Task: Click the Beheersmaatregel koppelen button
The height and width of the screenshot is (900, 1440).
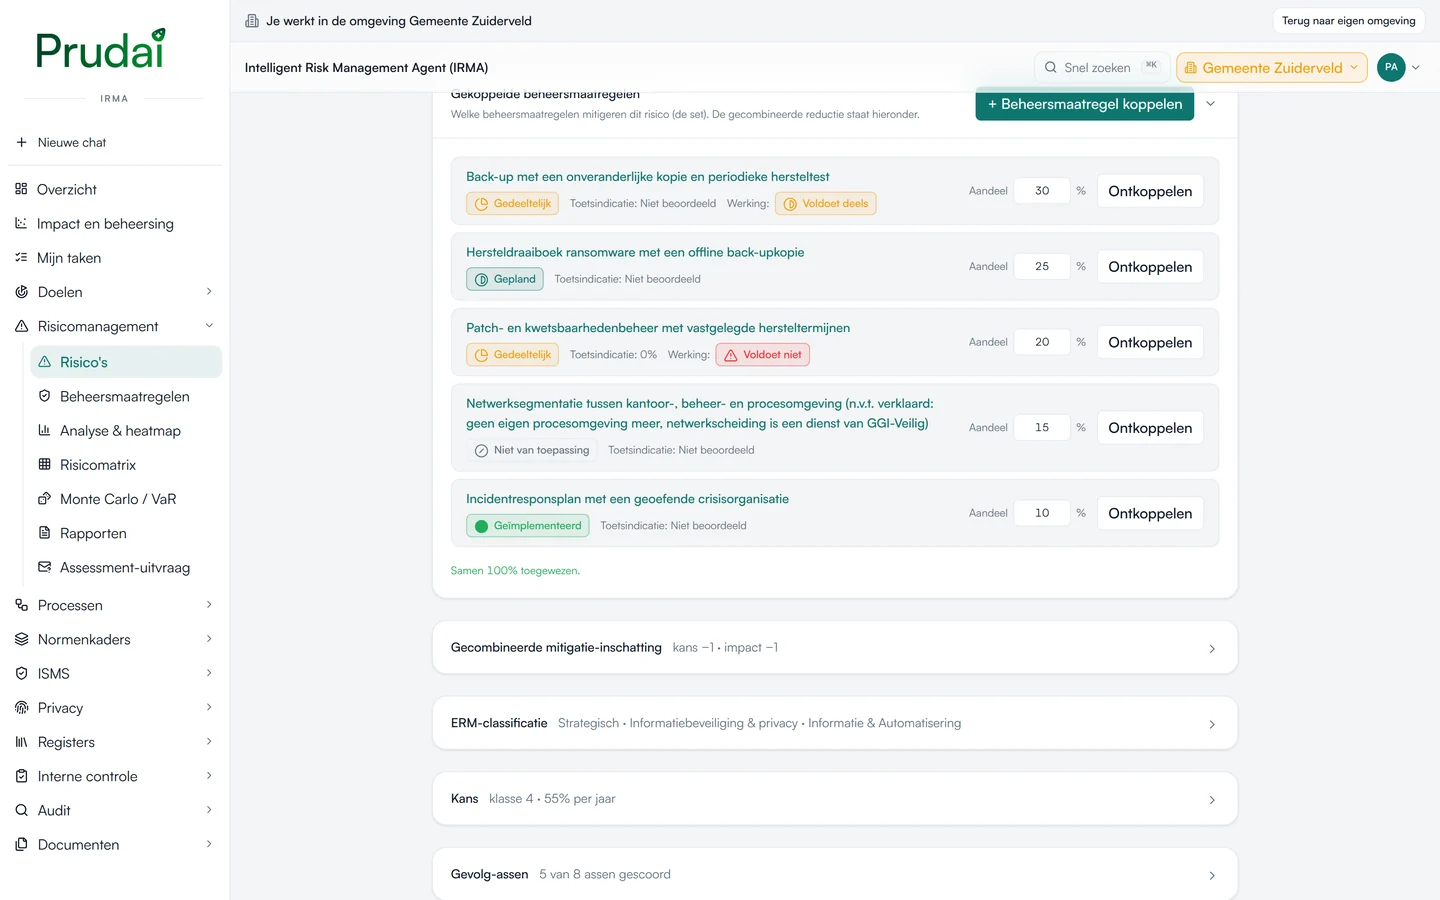Action: pyautogui.click(x=1085, y=104)
